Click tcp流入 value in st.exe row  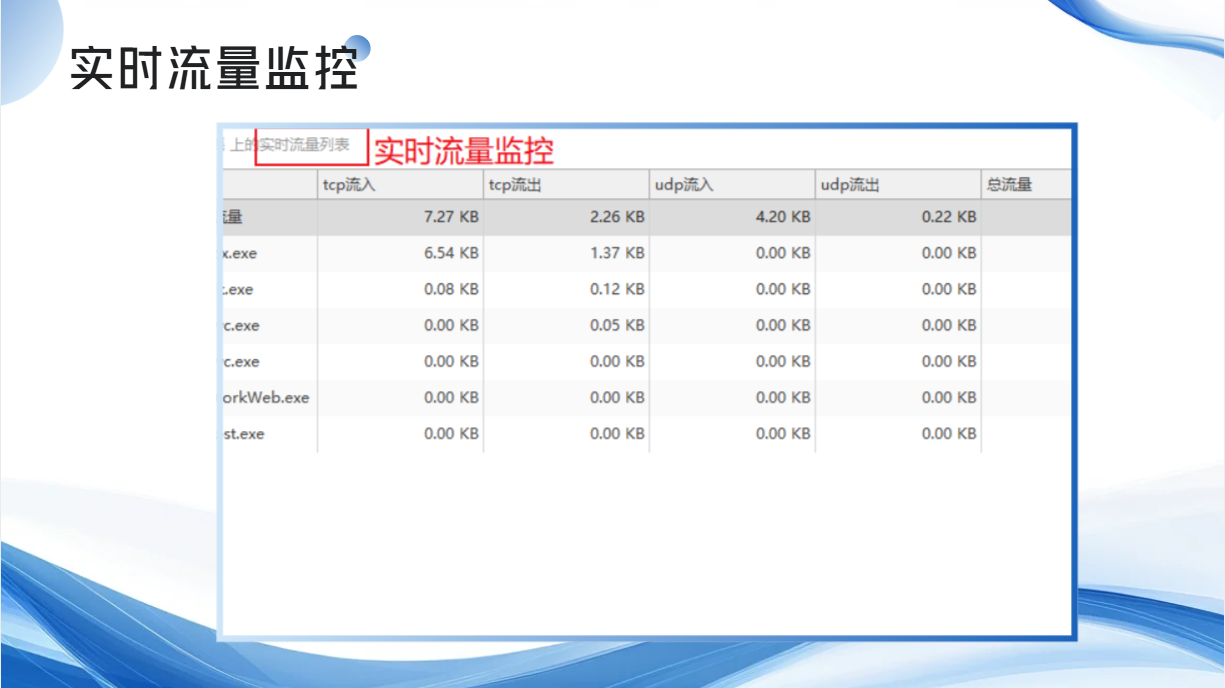coord(451,433)
